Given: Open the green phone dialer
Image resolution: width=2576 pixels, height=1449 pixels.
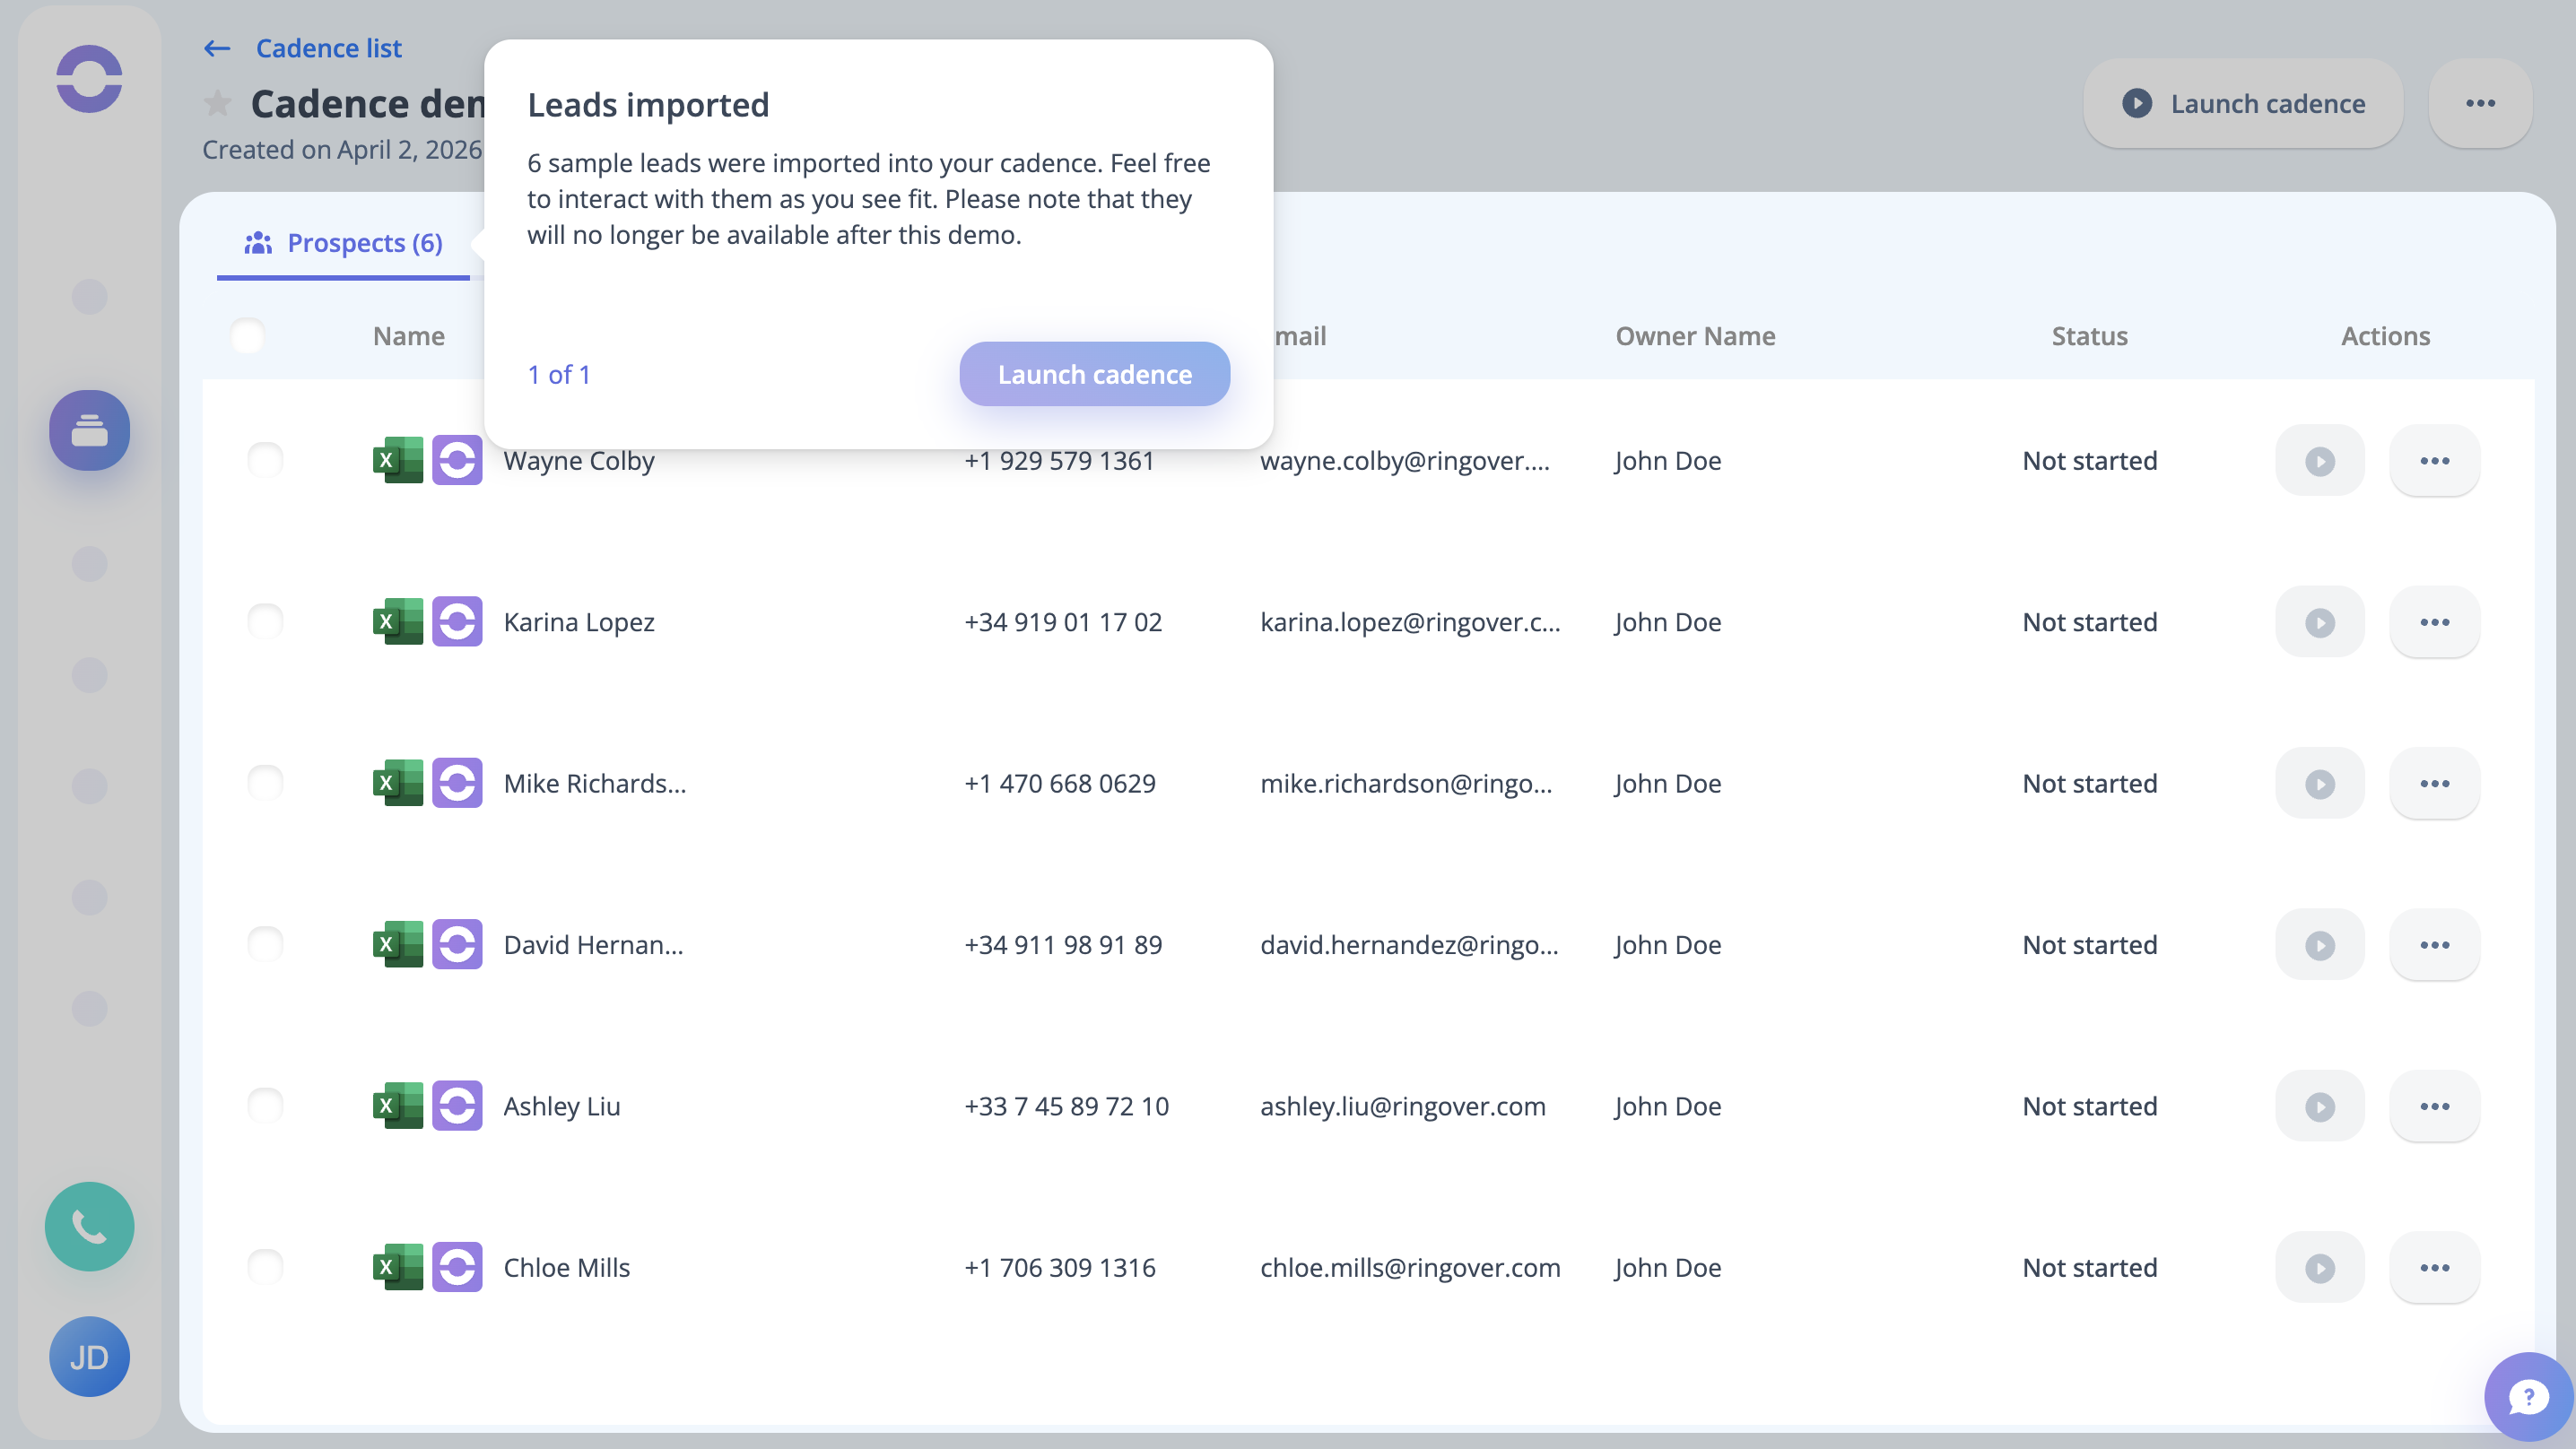Looking at the screenshot, I should [x=89, y=1226].
